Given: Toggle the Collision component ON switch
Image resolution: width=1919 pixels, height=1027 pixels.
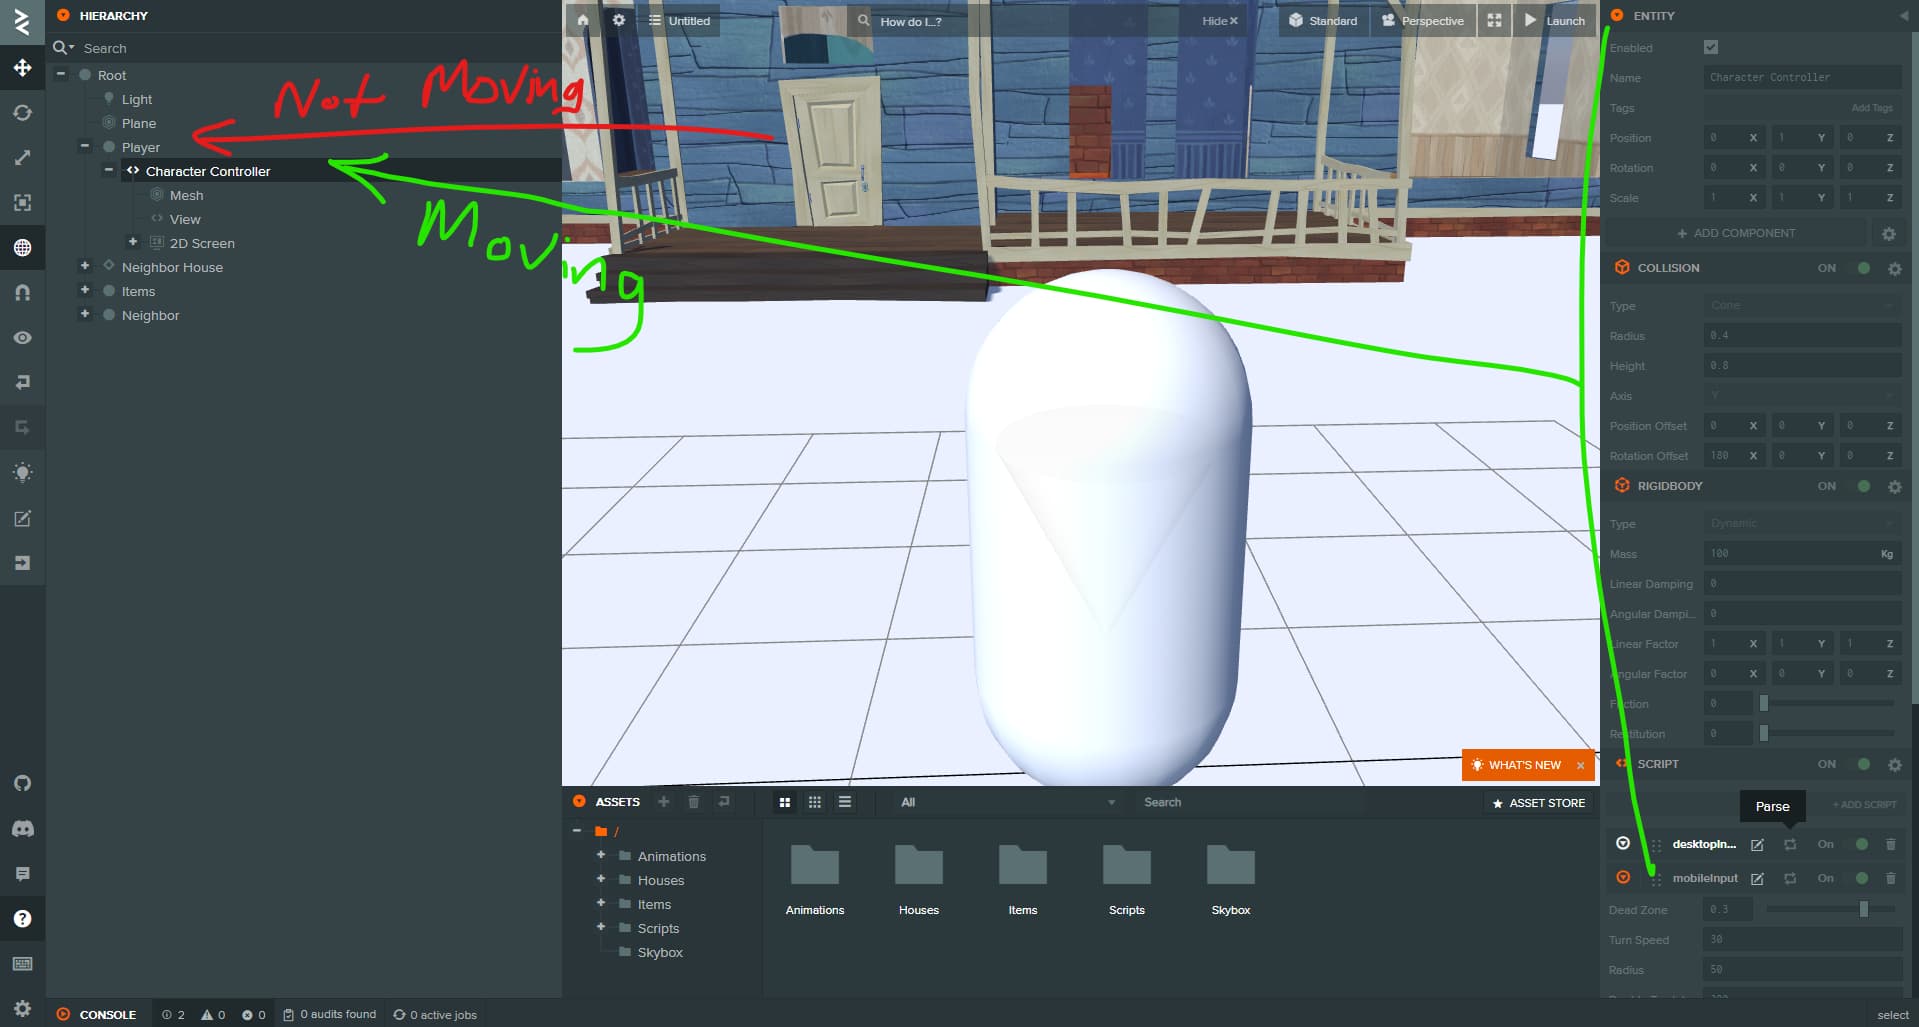Looking at the screenshot, I should pos(1863,268).
